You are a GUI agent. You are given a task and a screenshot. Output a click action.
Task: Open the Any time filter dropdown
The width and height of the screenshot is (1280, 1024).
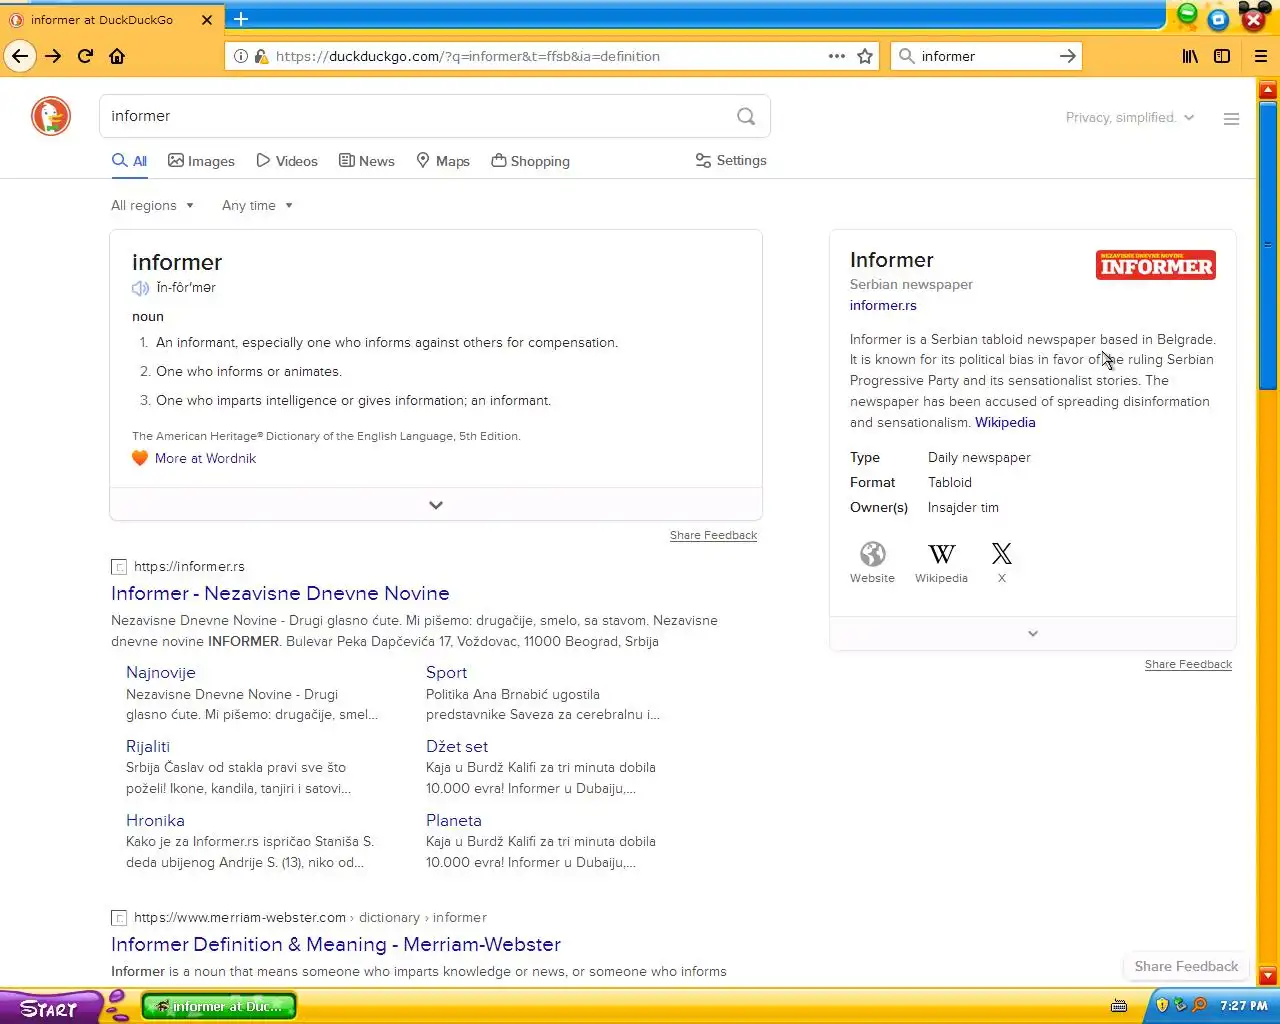pos(257,206)
